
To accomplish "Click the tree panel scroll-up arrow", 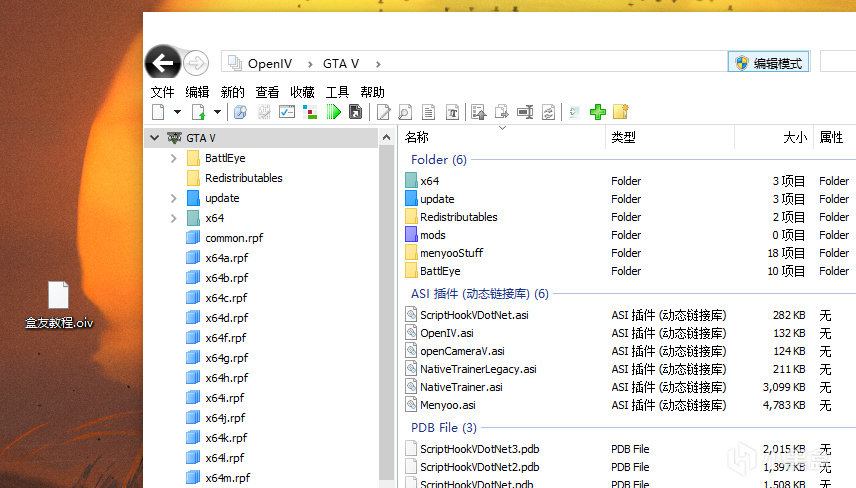I will point(387,138).
